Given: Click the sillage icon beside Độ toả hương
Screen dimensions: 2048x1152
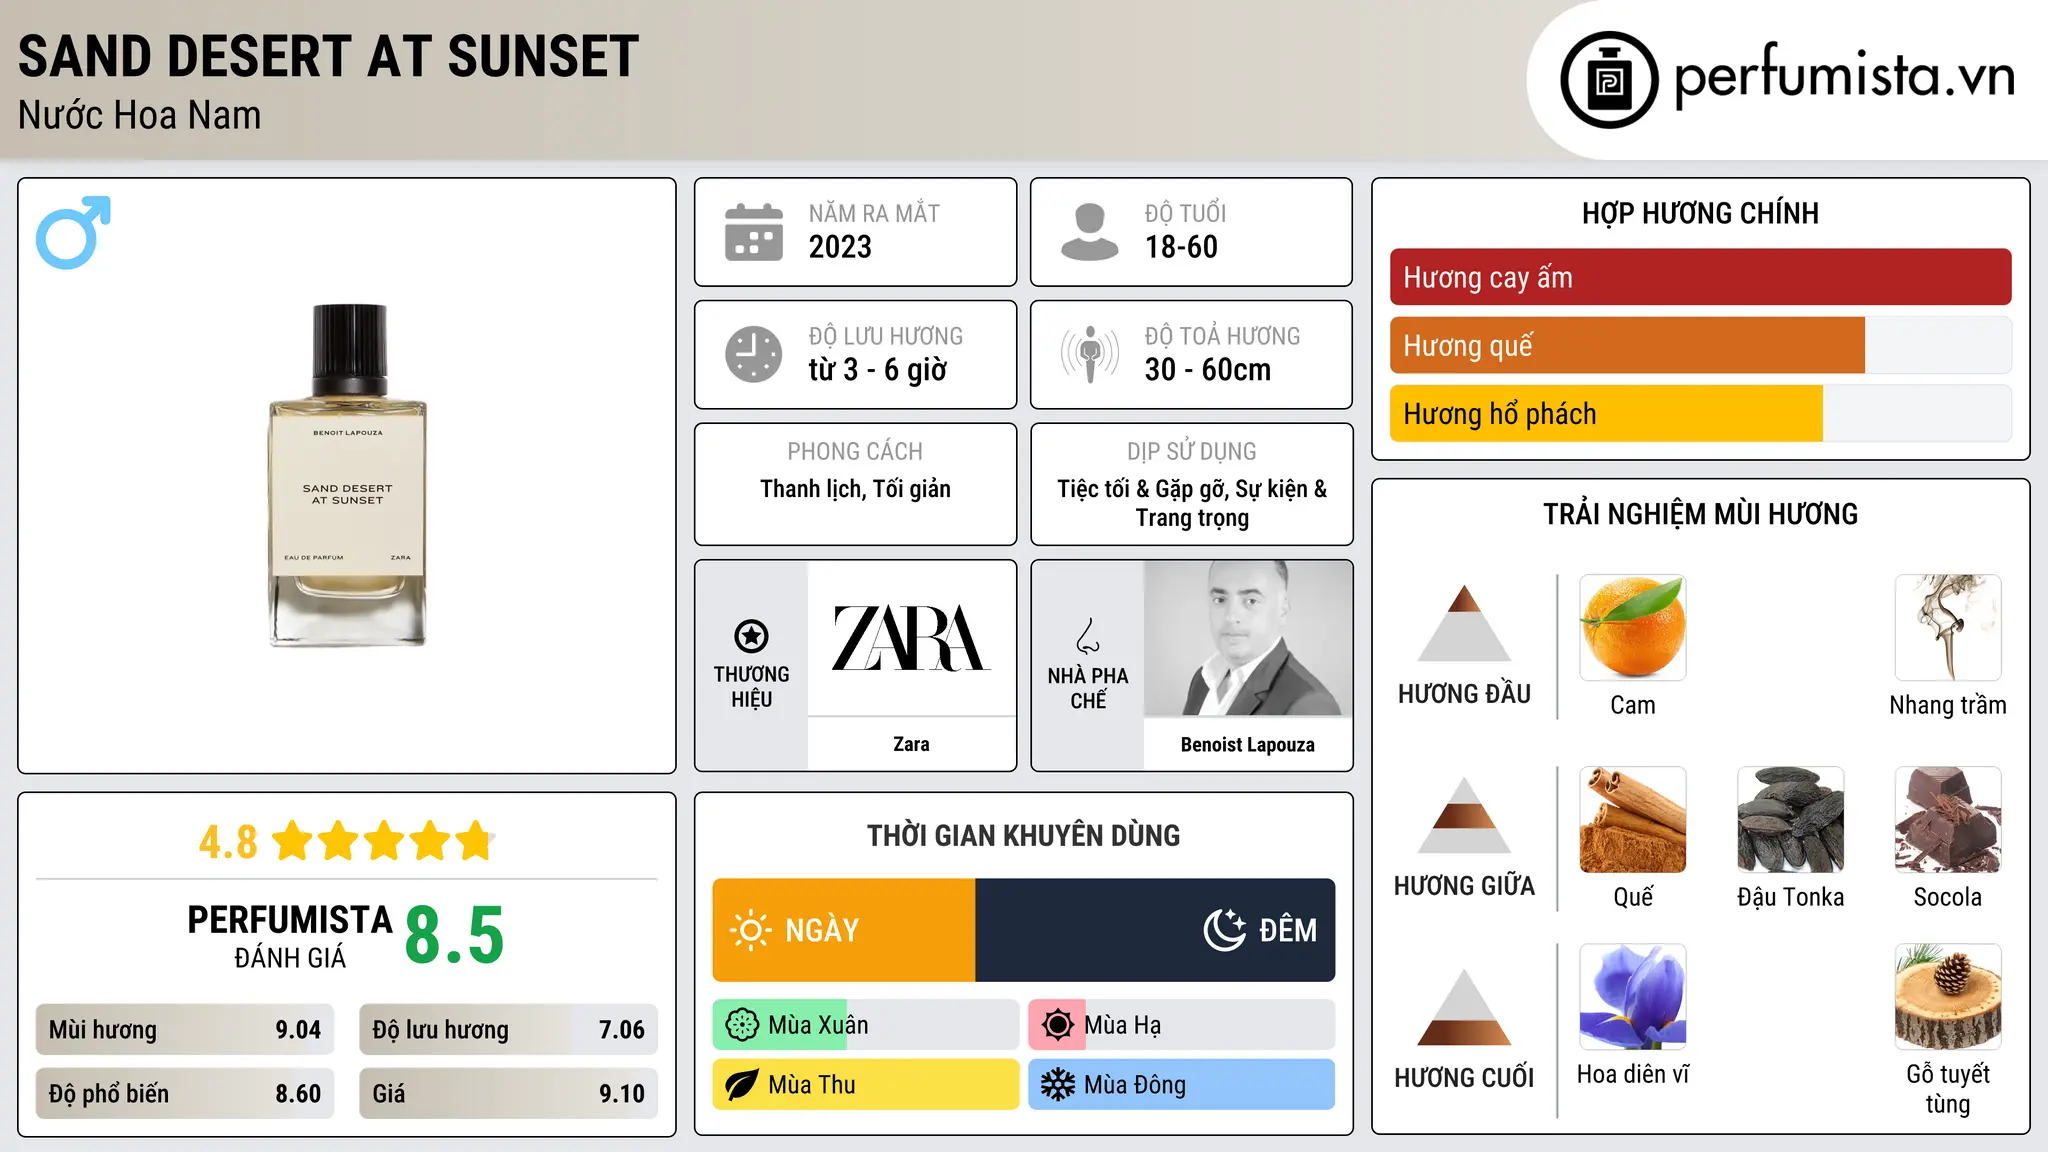Looking at the screenshot, I should click(1090, 354).
